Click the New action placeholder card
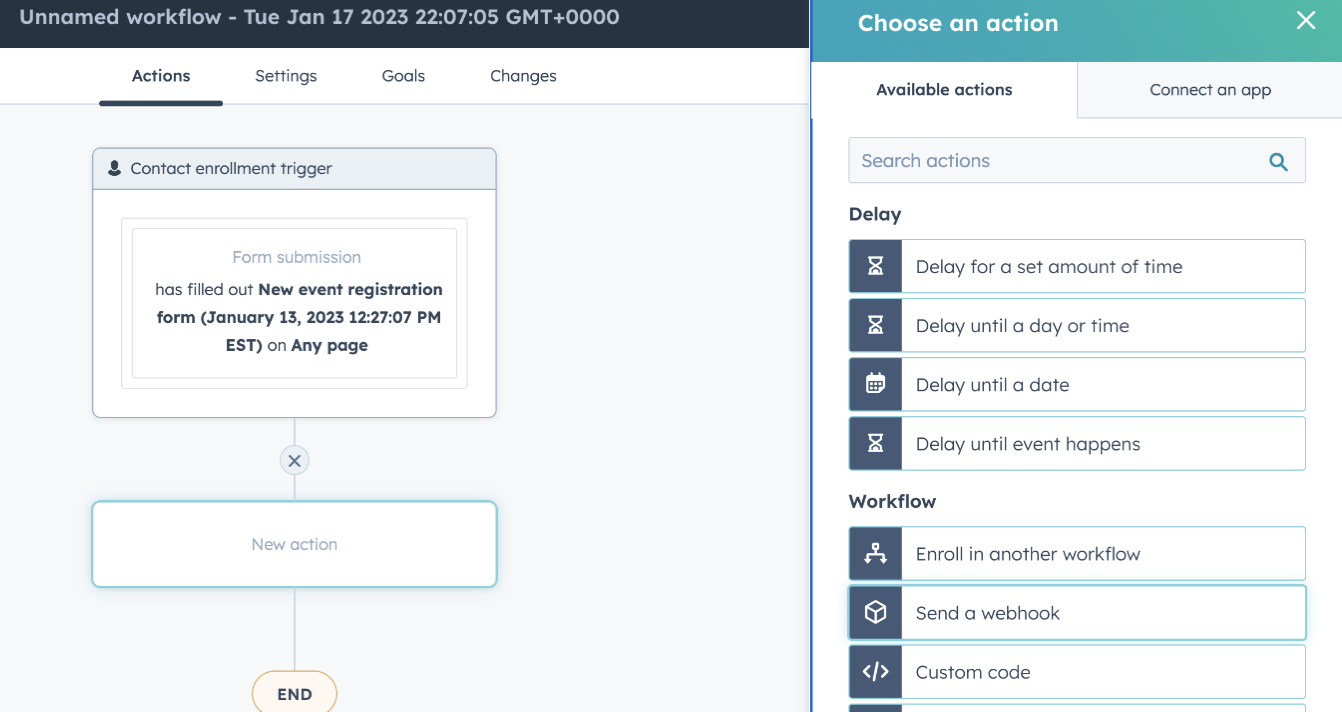The image size is (1342, 712). pyautogui.click(x=294, y=544)
